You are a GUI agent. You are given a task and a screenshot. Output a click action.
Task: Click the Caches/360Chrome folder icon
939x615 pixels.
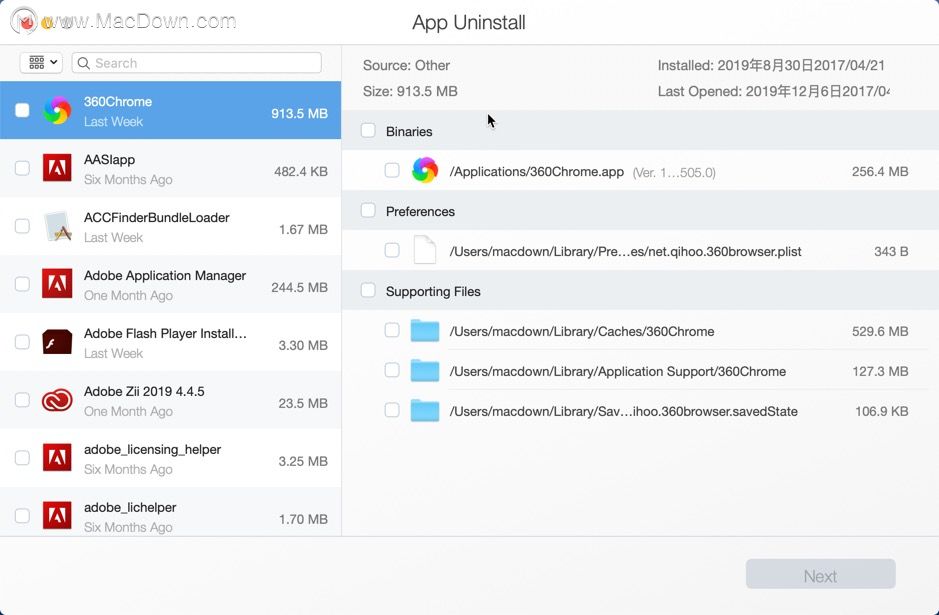pos(425,331)
